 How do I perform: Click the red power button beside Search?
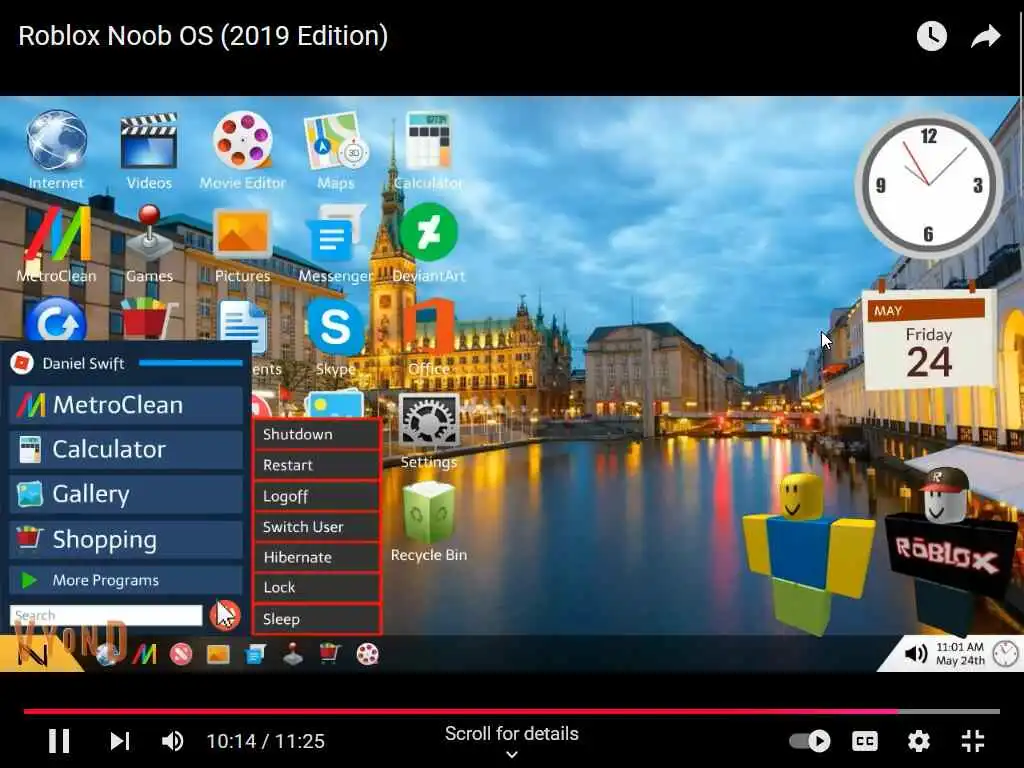225,615
